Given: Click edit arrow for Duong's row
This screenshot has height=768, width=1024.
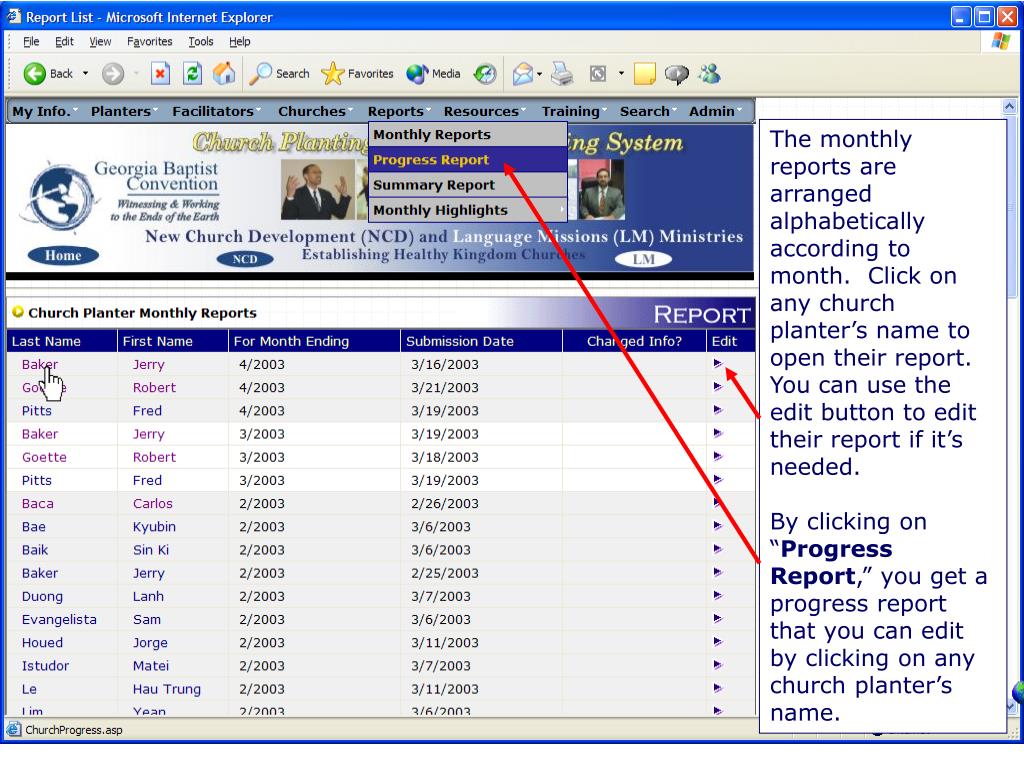Looking at the screenshot, I should (718, 596).
